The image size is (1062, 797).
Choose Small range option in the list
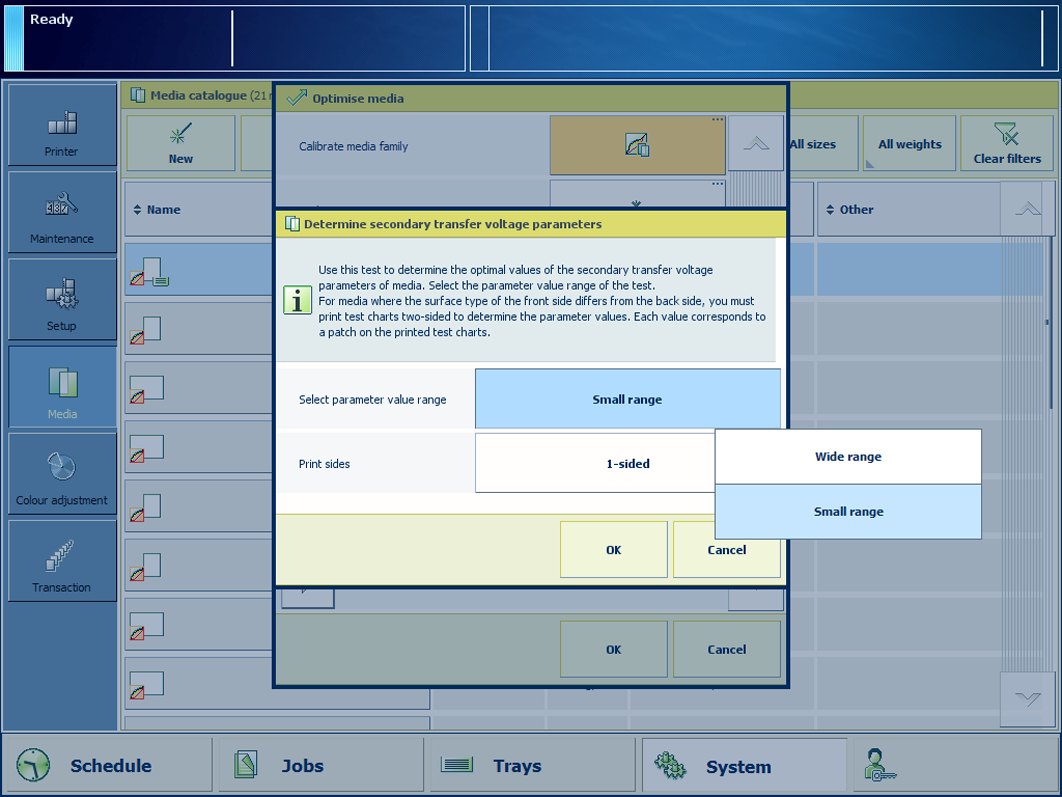tap(848, 512)
